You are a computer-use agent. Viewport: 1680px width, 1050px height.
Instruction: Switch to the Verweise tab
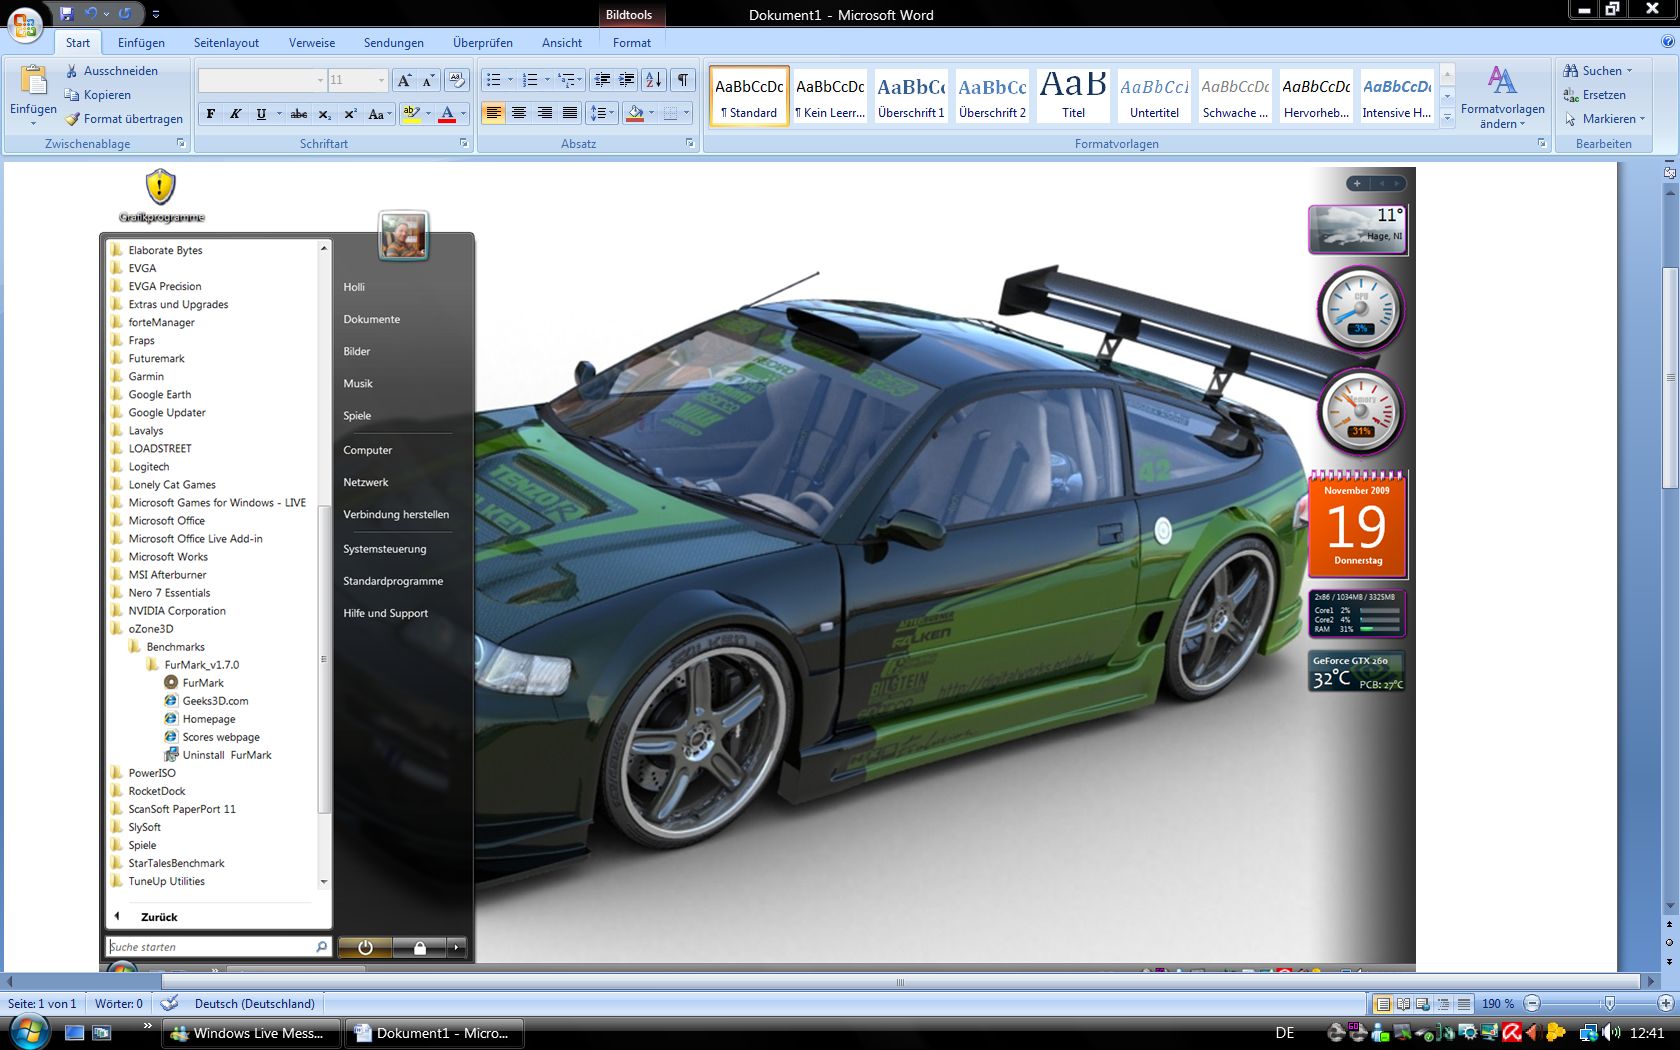(312, 43)
